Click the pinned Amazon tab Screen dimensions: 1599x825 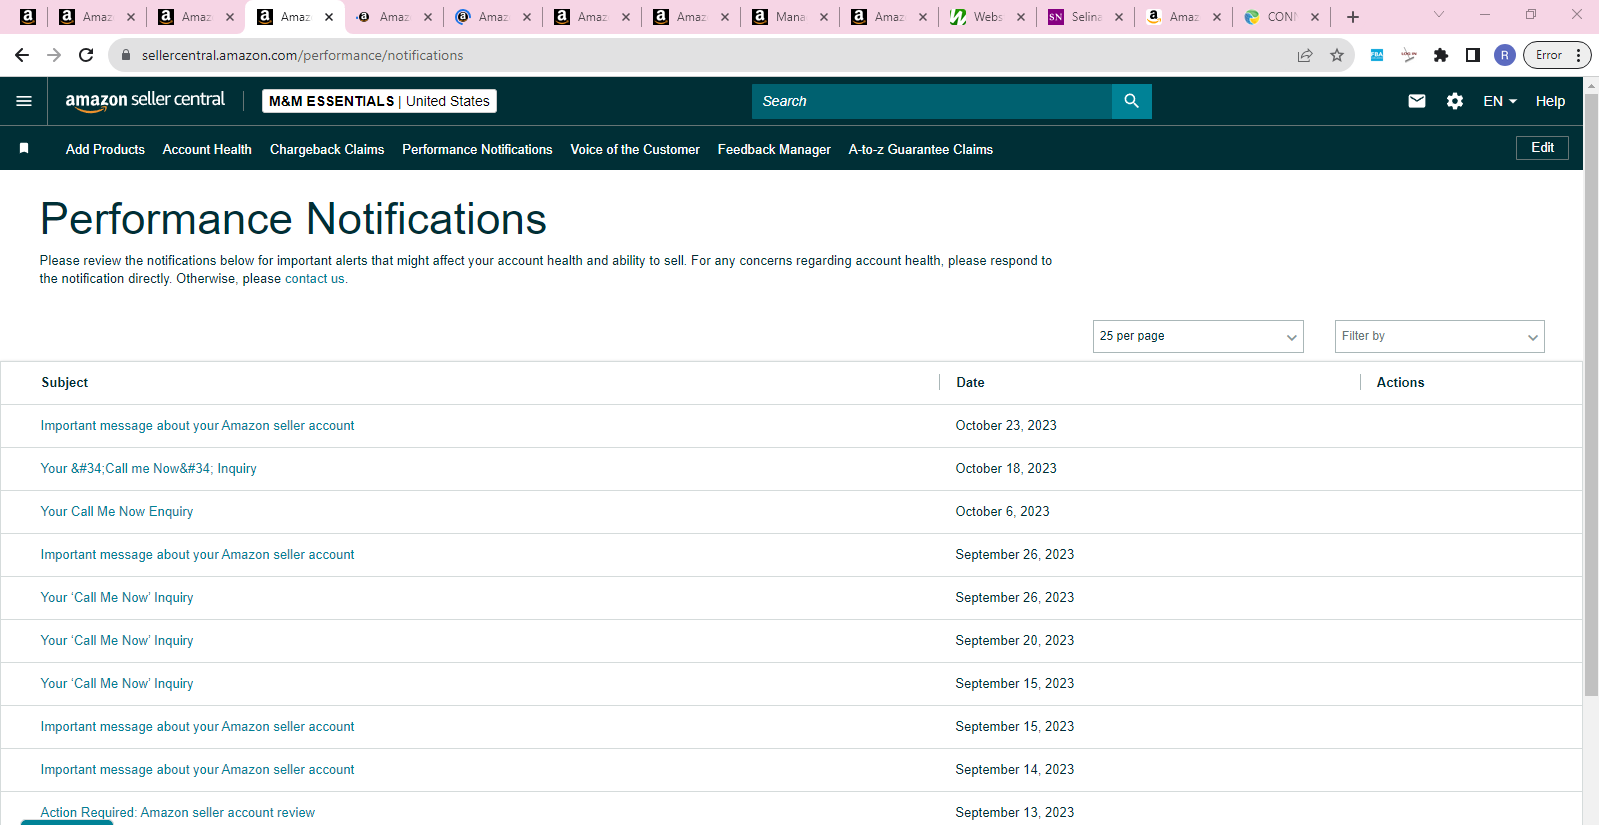[x=28, y=17]
